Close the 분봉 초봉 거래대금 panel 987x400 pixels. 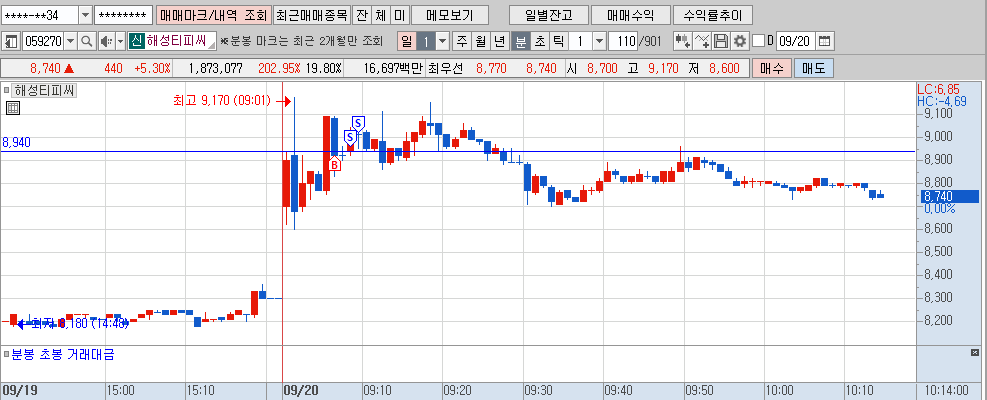pos(975,352)
